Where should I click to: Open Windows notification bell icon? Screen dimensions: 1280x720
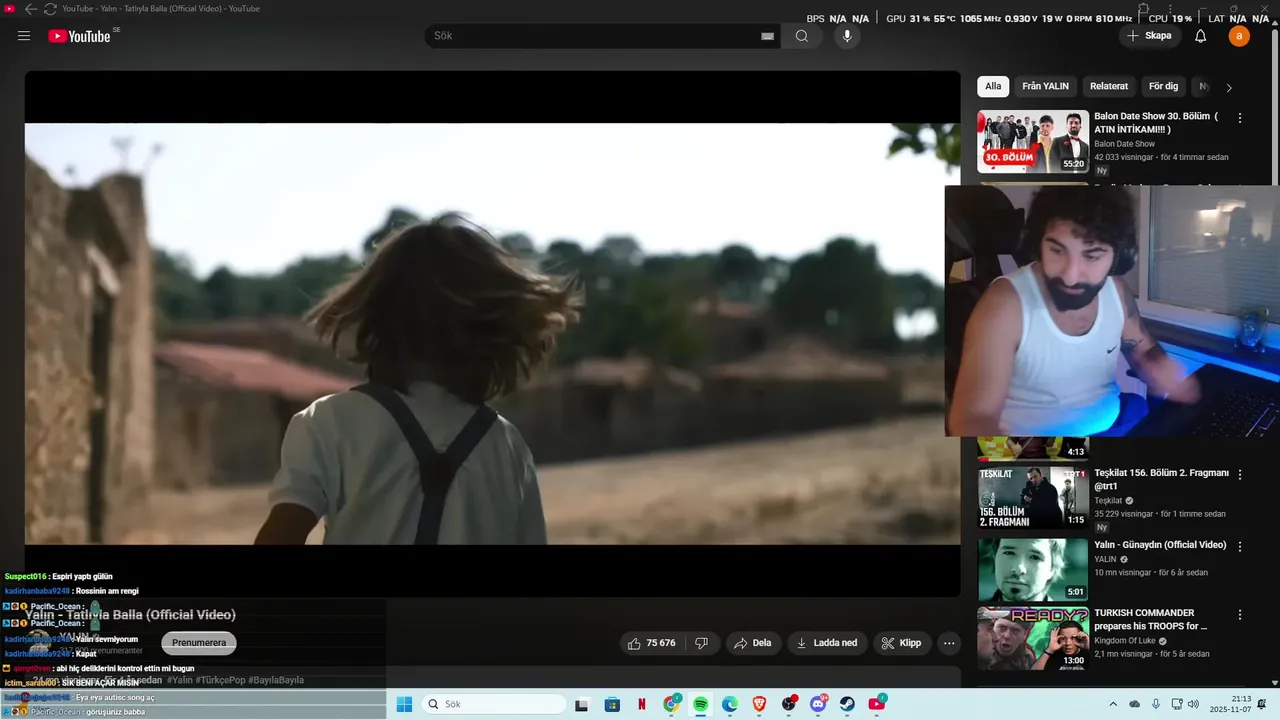[x=1262, y=705]
